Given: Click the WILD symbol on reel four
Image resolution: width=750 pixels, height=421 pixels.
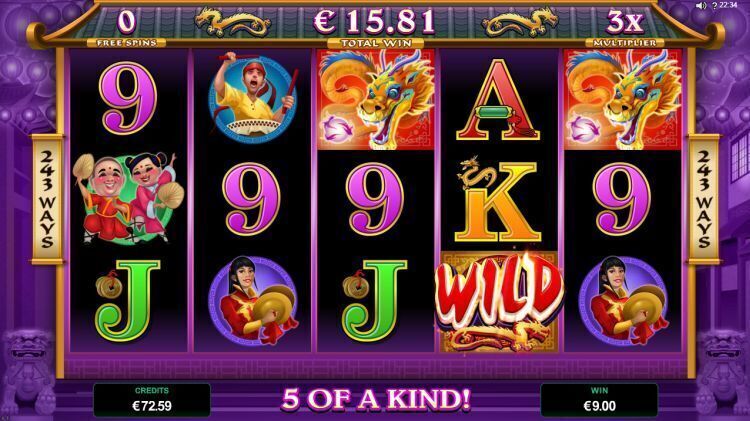Looking at the screenshot, I should pyautogui.click(x=499, y=302).
